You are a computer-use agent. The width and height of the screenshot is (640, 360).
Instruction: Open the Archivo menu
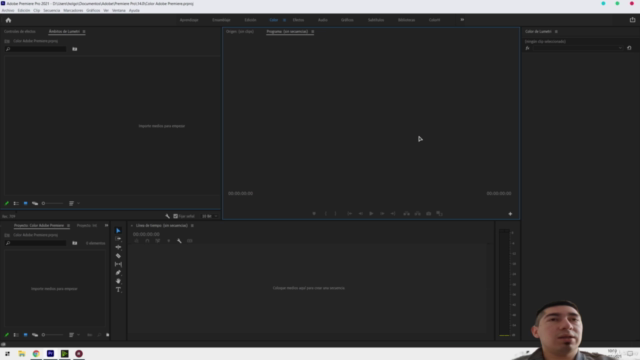pos(8,10)
